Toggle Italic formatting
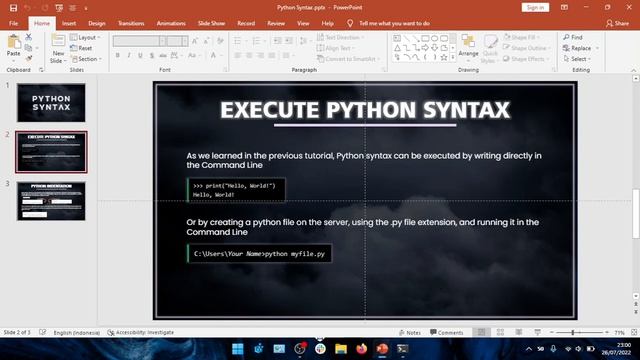Image resolution: width=640 pixels, height=360 pixels. click(x=129, y=55)
